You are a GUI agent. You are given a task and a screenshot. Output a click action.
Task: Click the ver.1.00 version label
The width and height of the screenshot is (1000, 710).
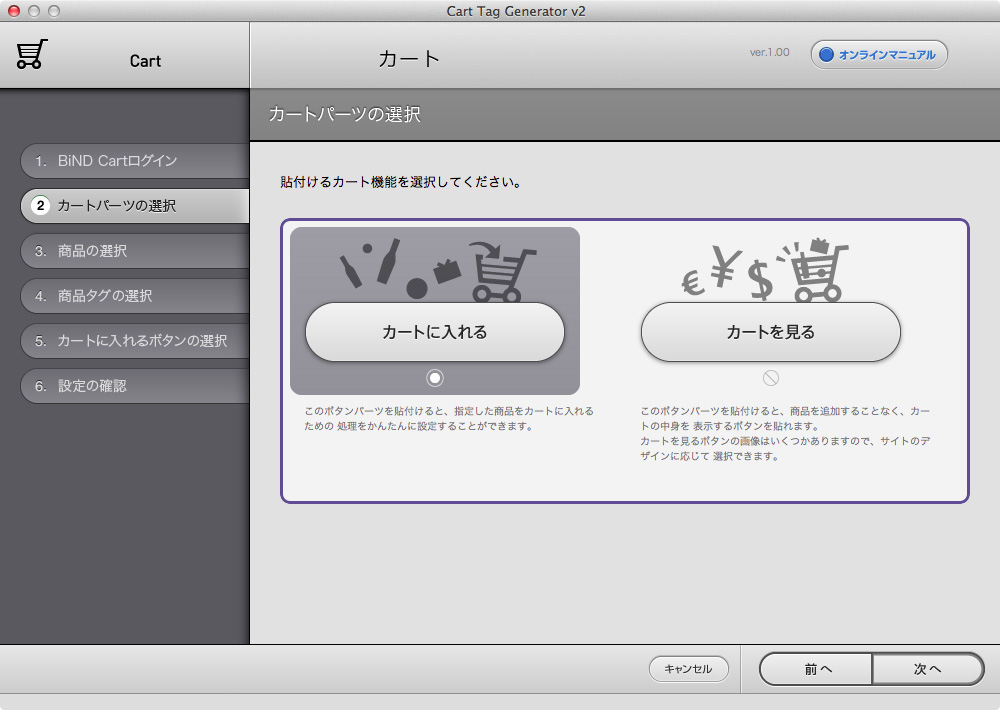point(769,52)
